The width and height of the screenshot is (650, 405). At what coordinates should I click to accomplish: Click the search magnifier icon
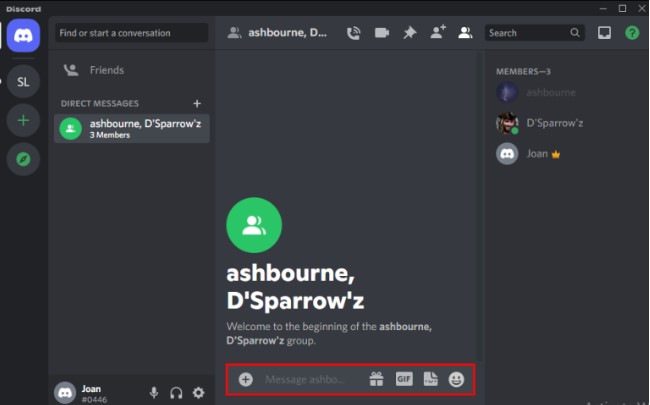(575, 32)
